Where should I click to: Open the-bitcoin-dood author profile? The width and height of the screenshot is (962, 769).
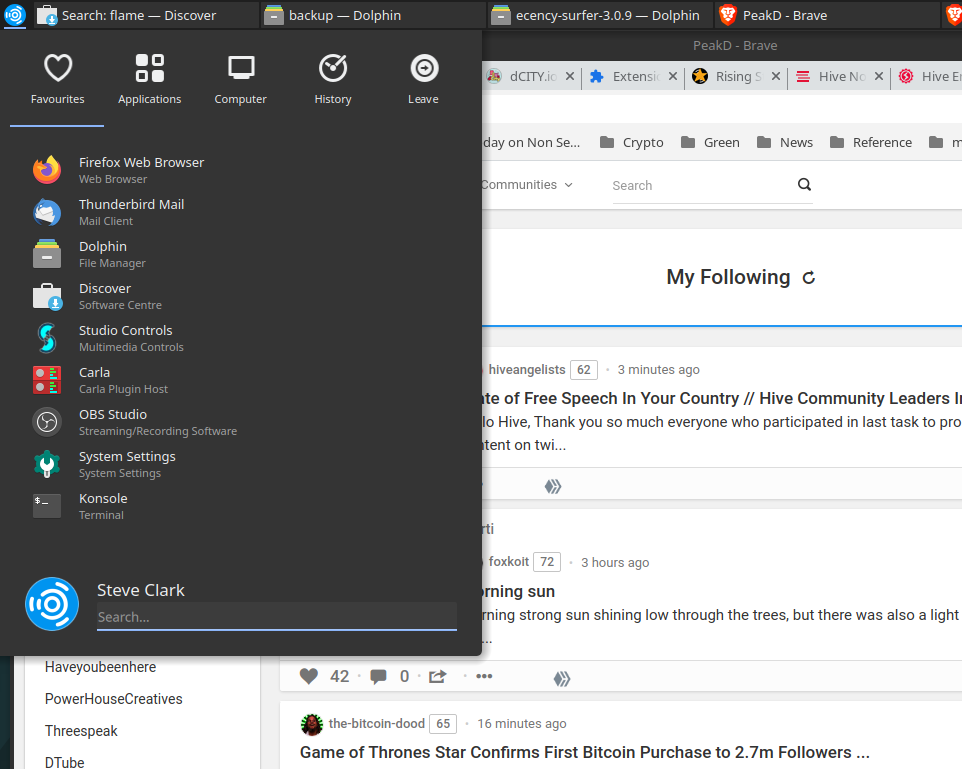[x=377, y=724]
